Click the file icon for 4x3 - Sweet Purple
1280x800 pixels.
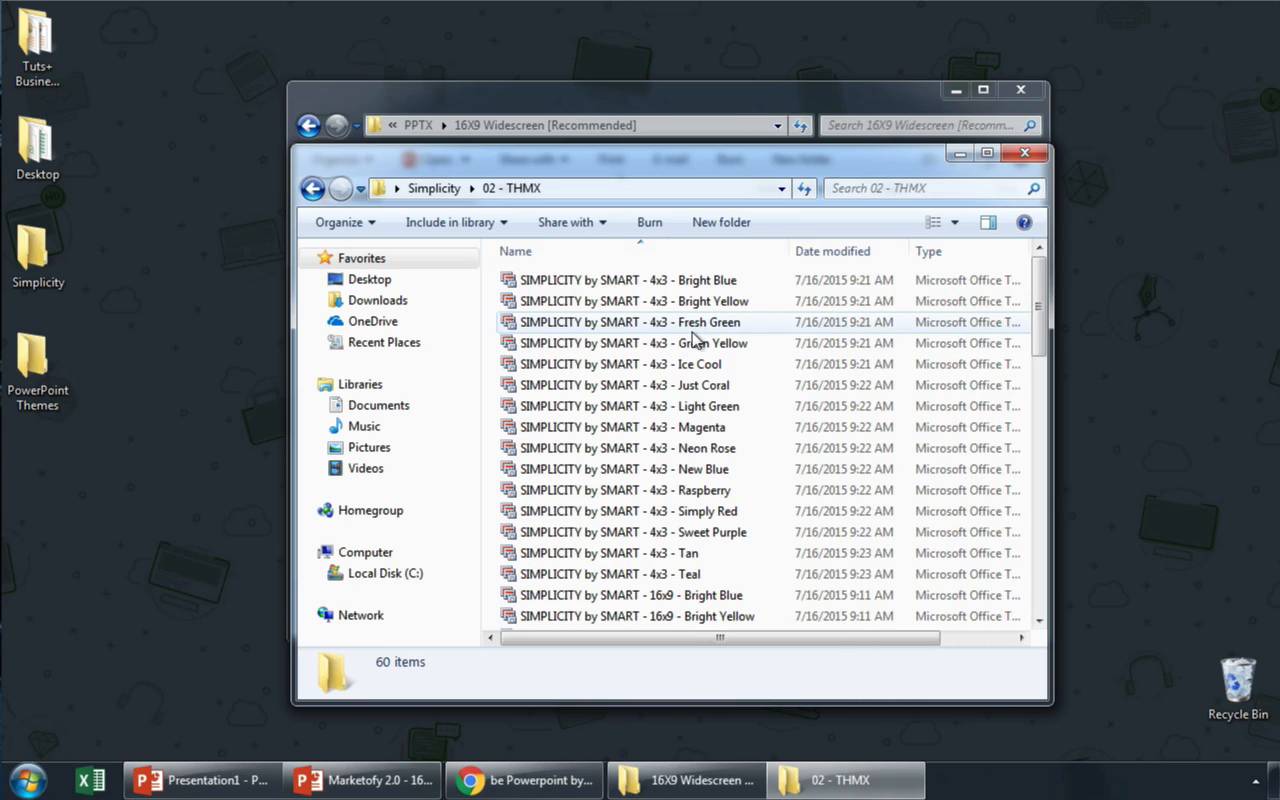pyautogui.click(x=508, y=532)
